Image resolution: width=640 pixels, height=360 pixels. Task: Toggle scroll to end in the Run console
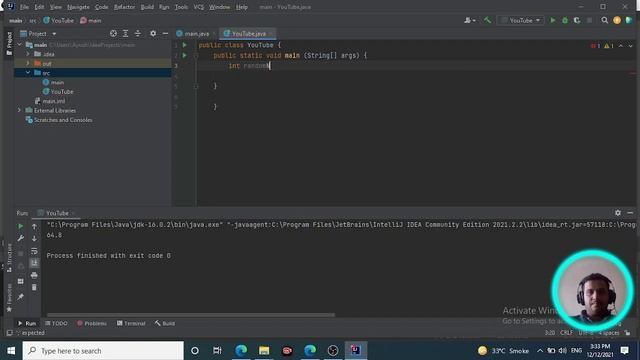pos(34,263)
